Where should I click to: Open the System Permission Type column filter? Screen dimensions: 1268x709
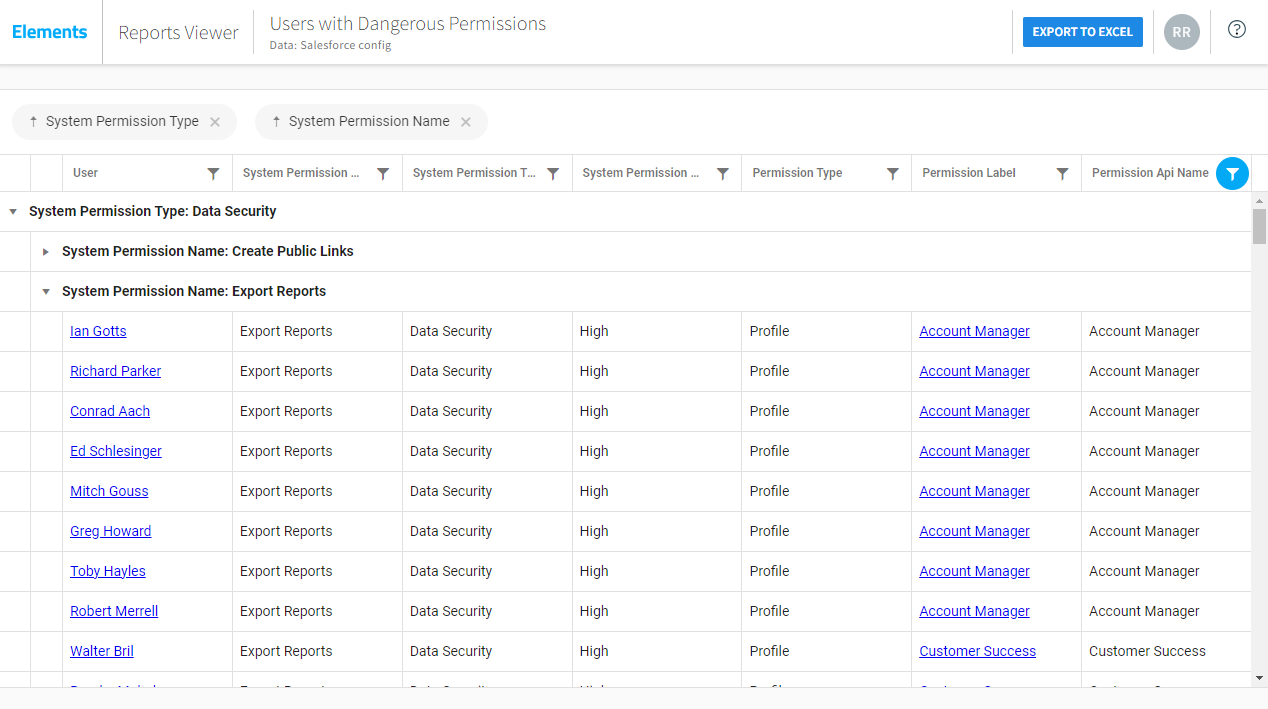pos(553,173)
